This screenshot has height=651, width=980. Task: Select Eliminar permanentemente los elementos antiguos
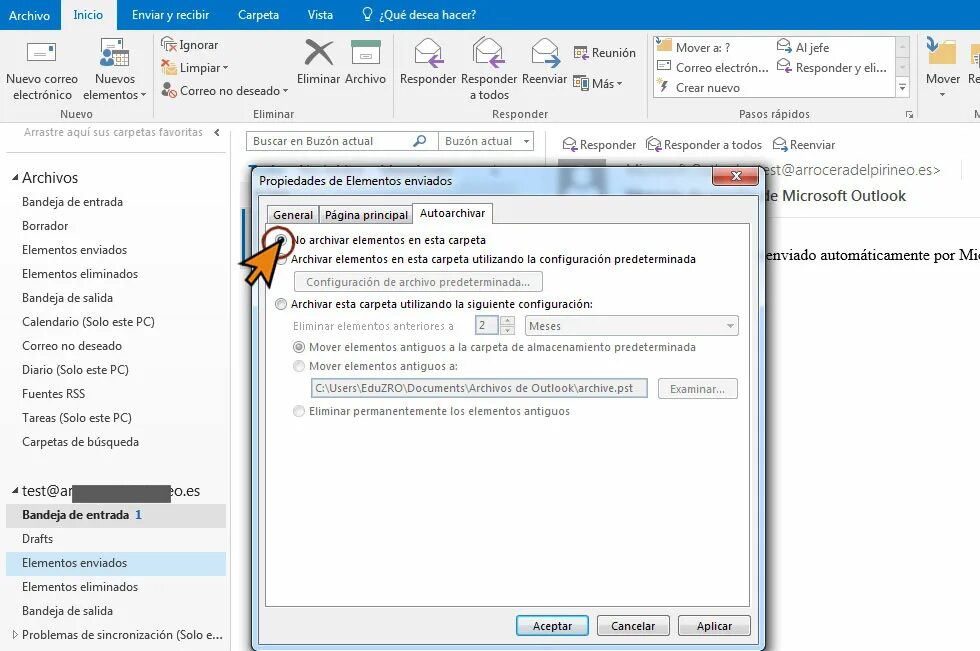coord(299,411)
